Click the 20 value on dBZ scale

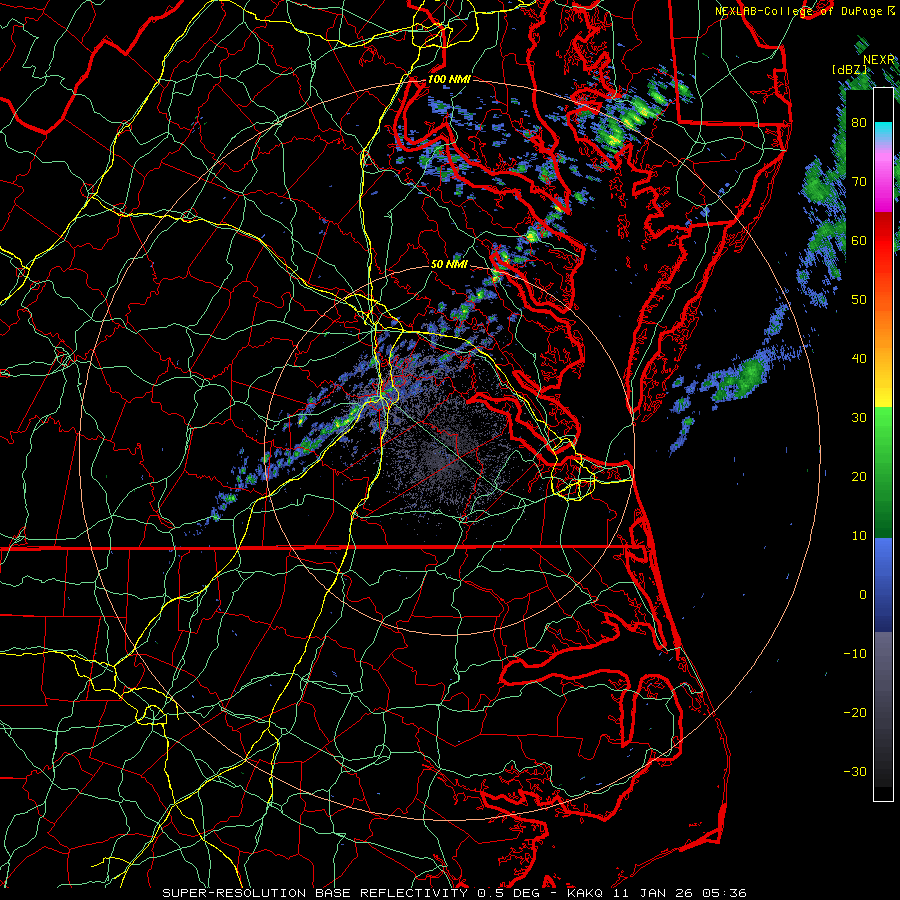pos(859,476)
